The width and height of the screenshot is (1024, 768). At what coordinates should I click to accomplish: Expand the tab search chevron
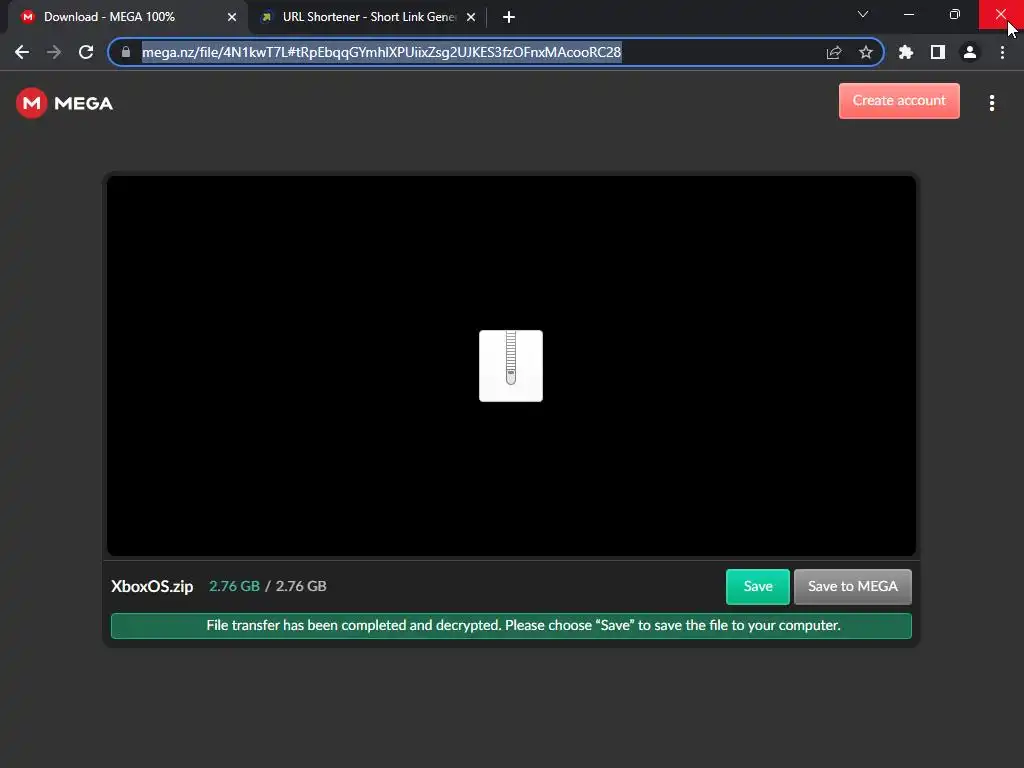[x=863, y=14]
